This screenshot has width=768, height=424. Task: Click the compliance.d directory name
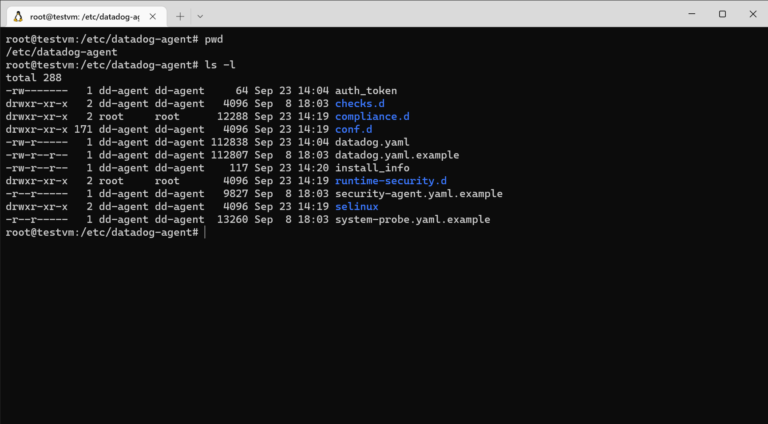click(372, 116)
